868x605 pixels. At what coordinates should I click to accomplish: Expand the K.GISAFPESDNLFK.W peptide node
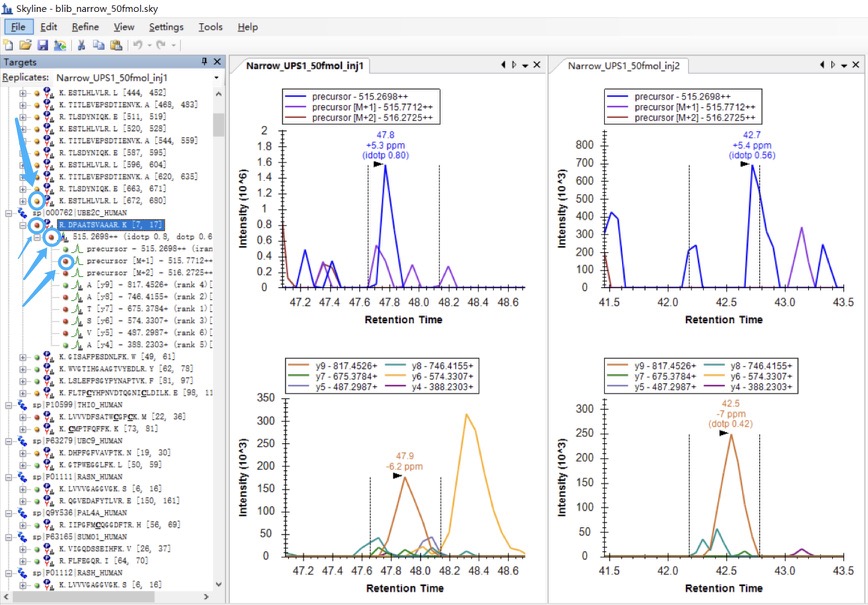coord(23,356)
